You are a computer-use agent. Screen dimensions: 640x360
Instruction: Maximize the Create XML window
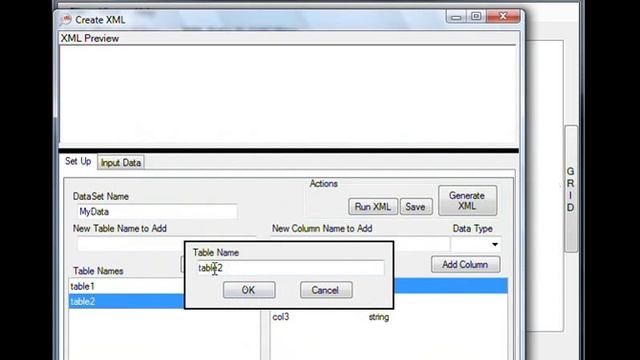[476, 17]
